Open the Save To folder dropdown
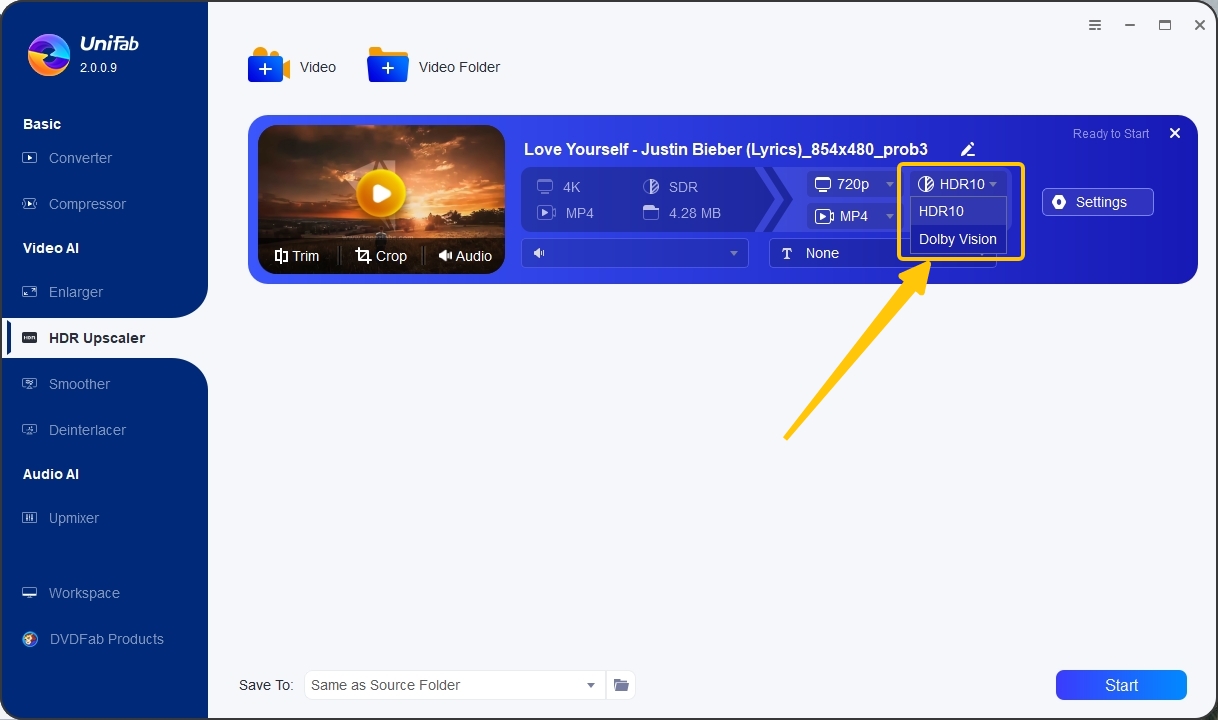 [454, 685]
